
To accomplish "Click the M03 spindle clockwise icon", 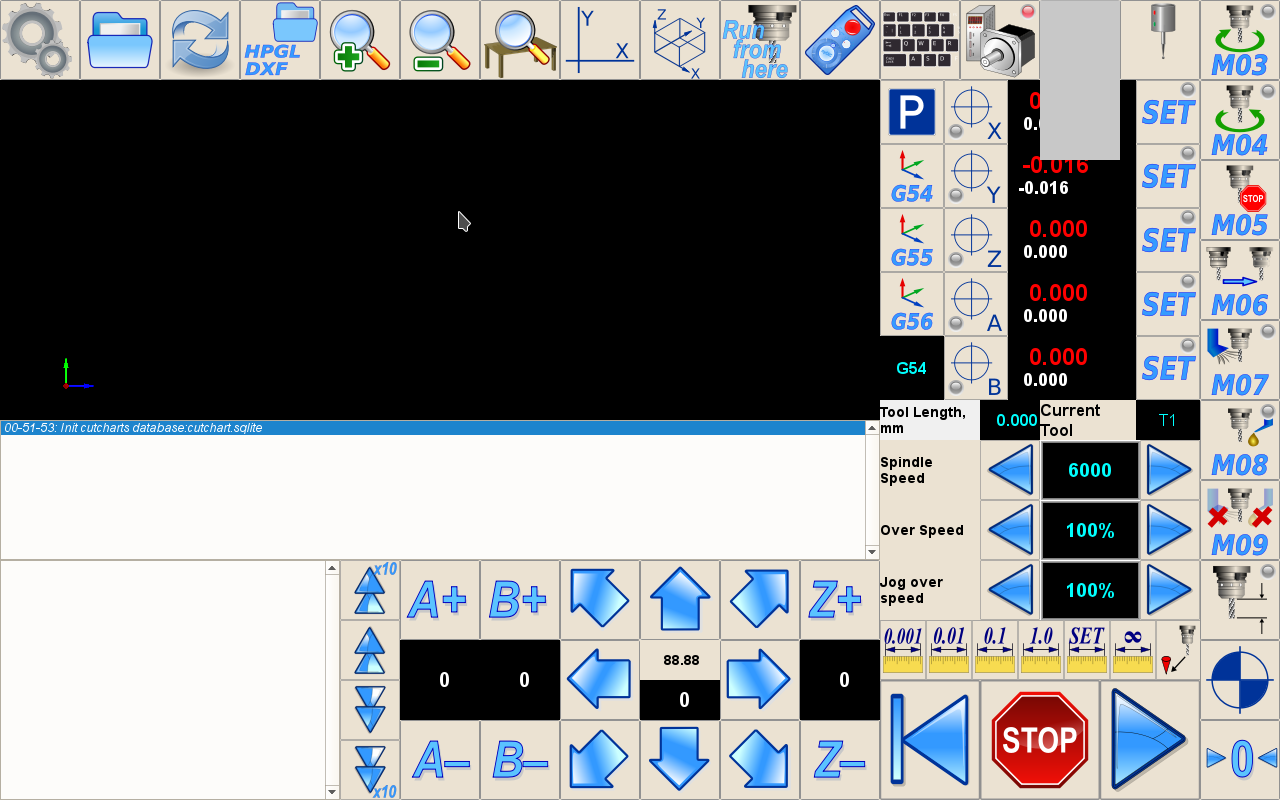I will click(1239, 40).
